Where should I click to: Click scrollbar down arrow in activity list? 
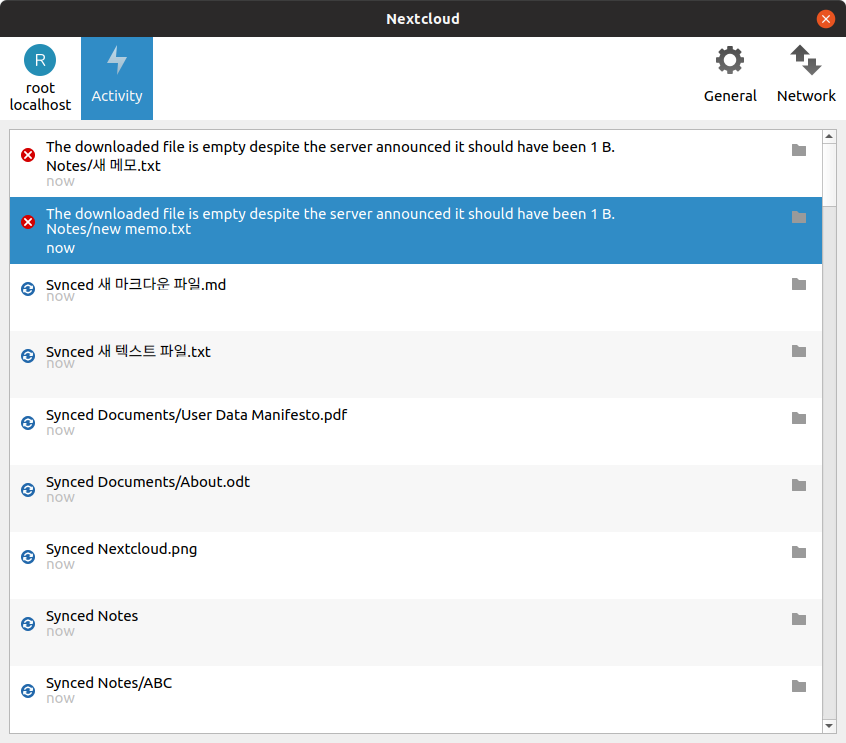[829, 726]
